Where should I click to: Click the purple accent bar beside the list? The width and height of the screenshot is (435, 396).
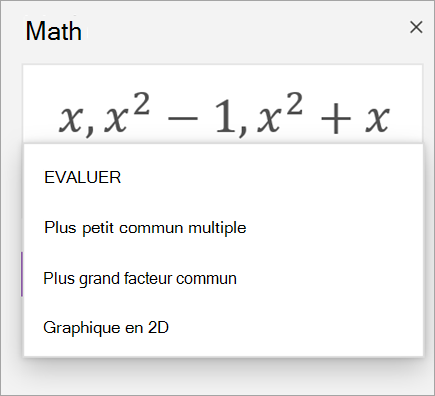(22, 274)
